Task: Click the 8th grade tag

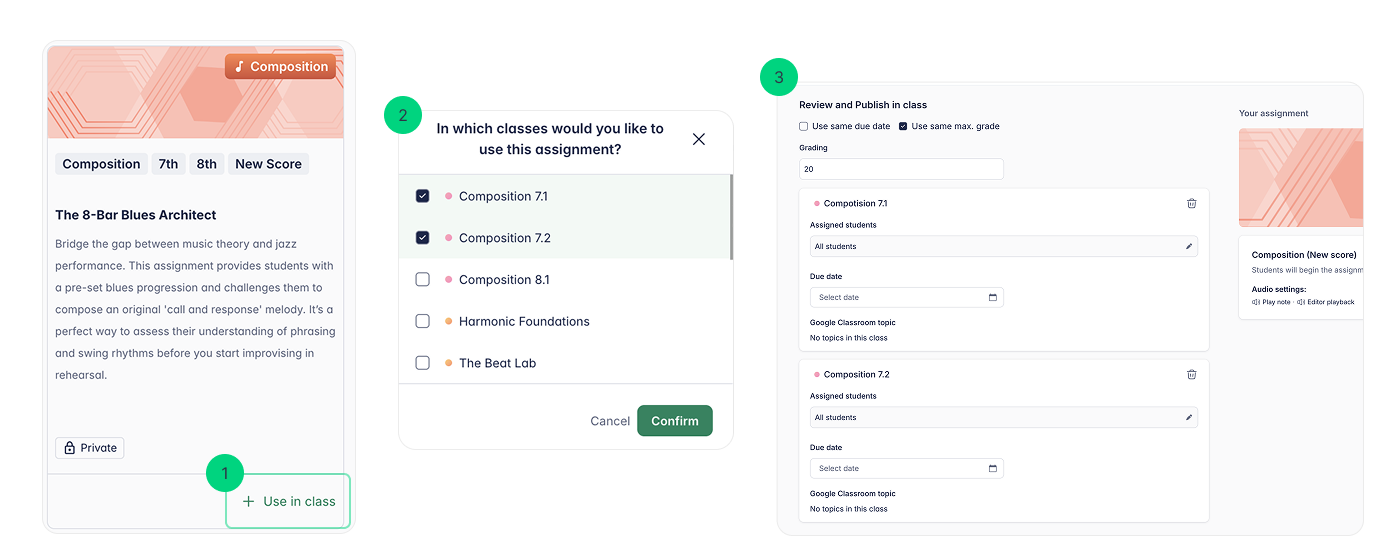Action: (206, 164)
